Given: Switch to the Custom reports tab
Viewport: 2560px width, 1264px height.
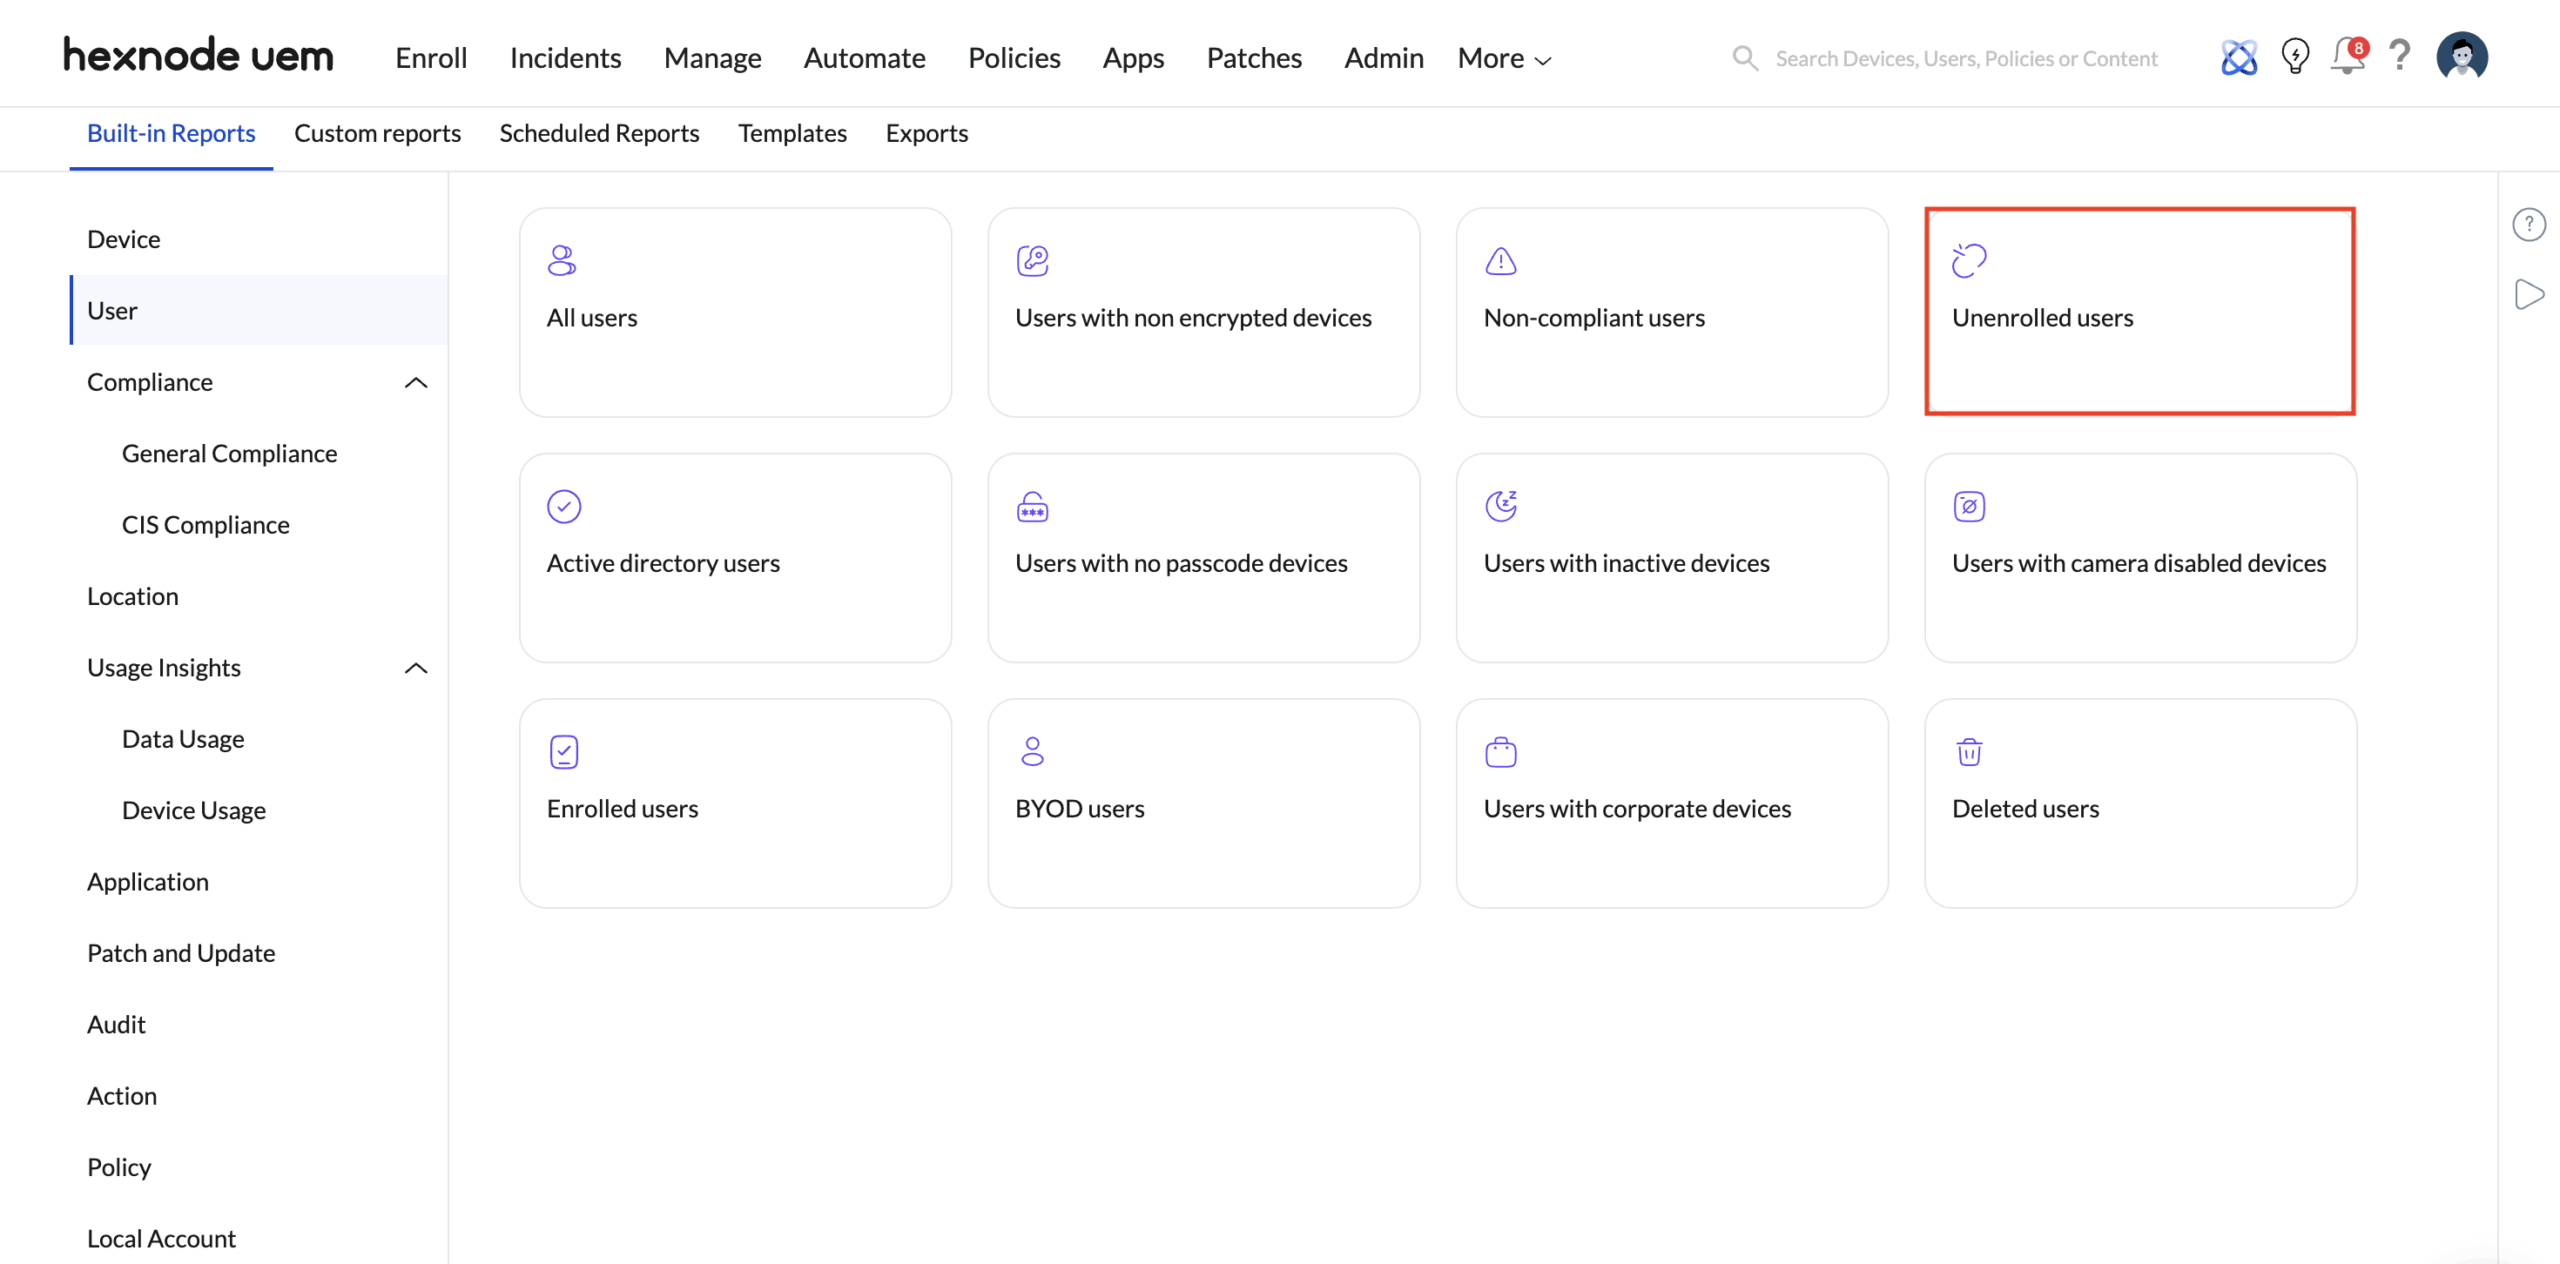Looking at the screenshot, I should (x=377, y=133).
